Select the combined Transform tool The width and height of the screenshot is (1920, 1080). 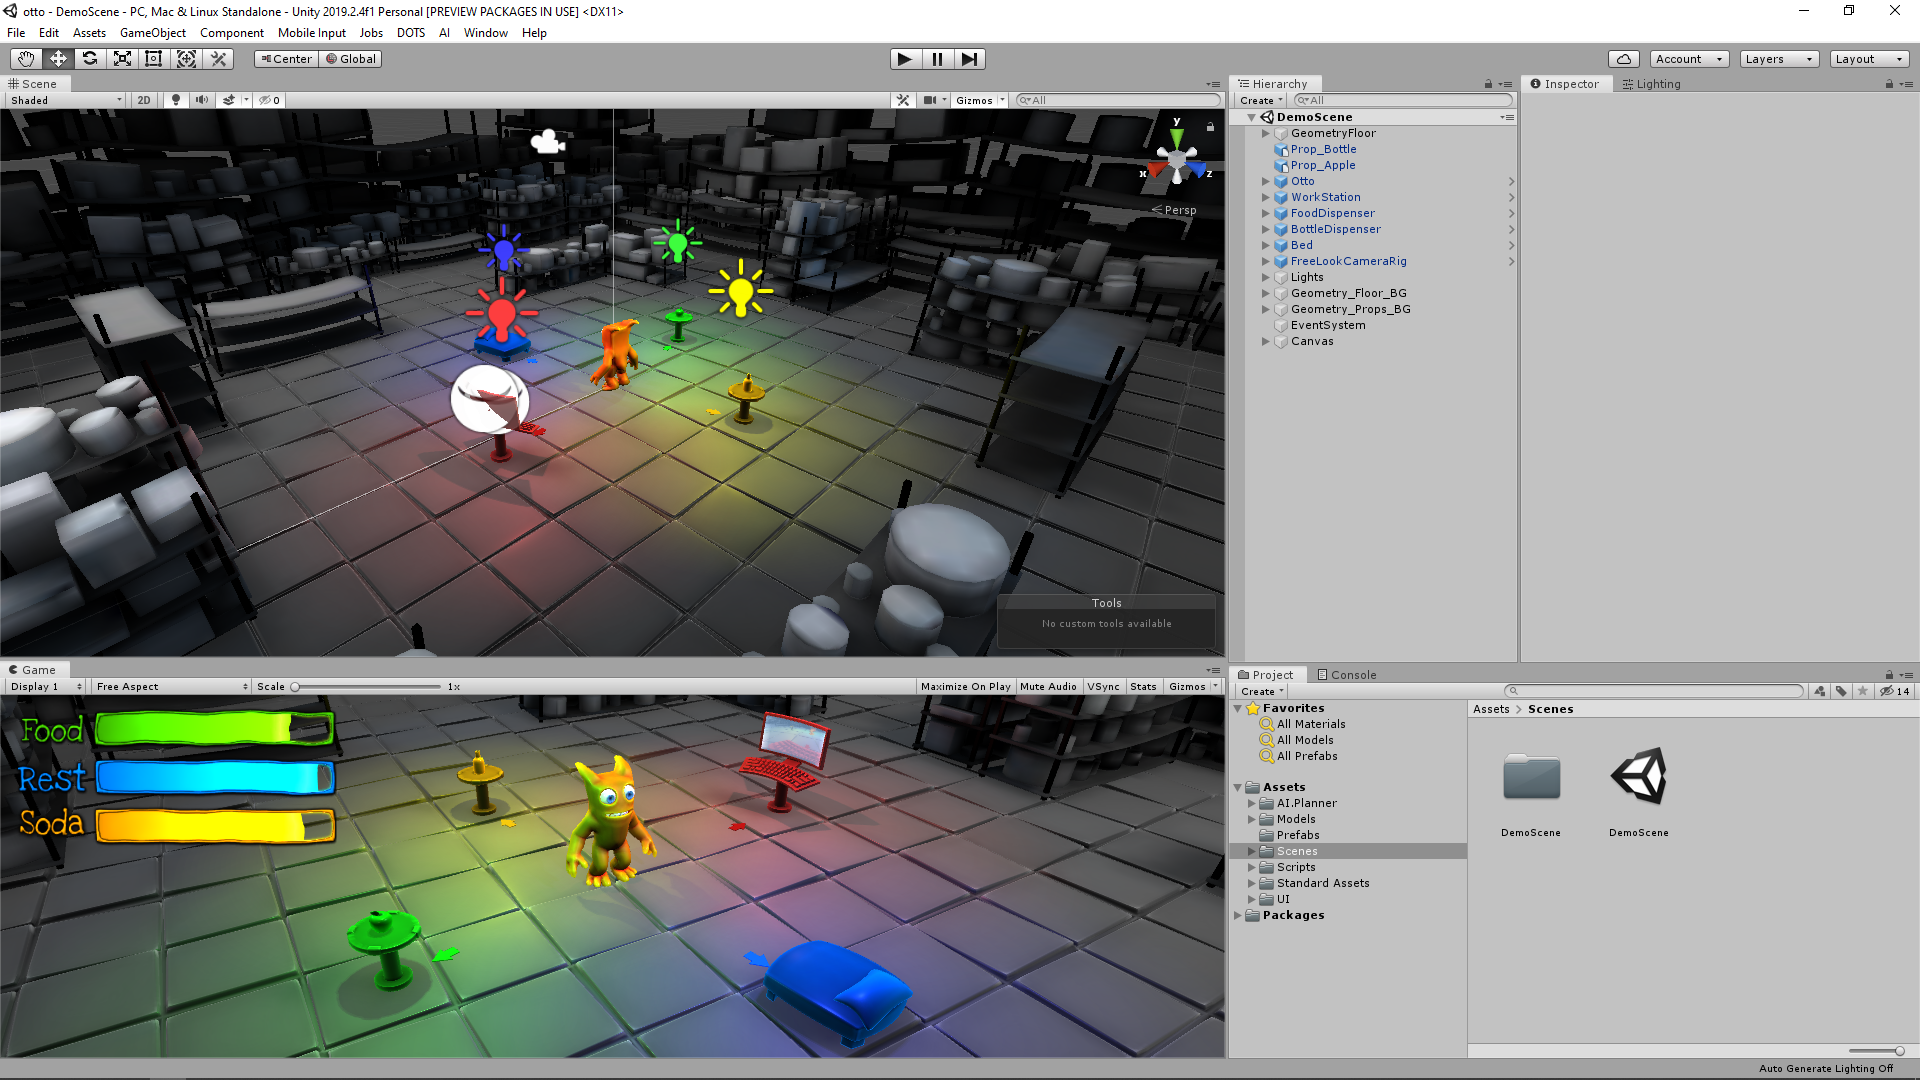[186, 59]
